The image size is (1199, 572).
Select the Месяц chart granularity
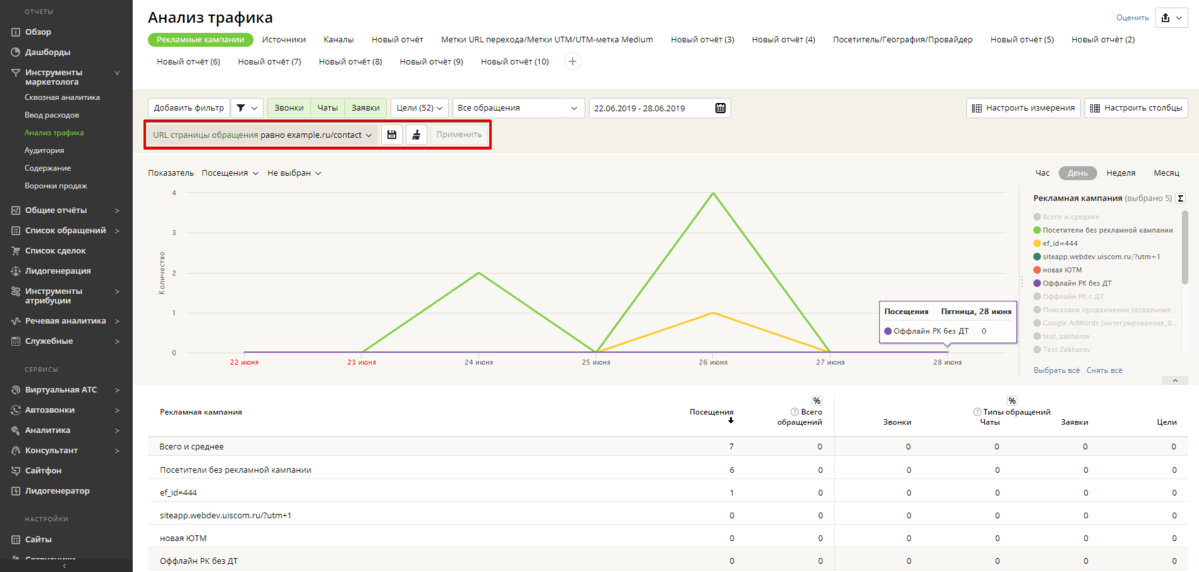pyautogui.click(x=1166, y=174)
